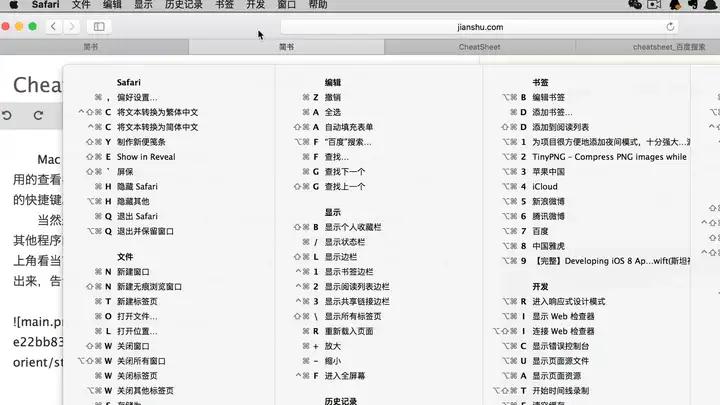
Task: Go back with the Safari back arrow
Action: click(x=54, y=27)
